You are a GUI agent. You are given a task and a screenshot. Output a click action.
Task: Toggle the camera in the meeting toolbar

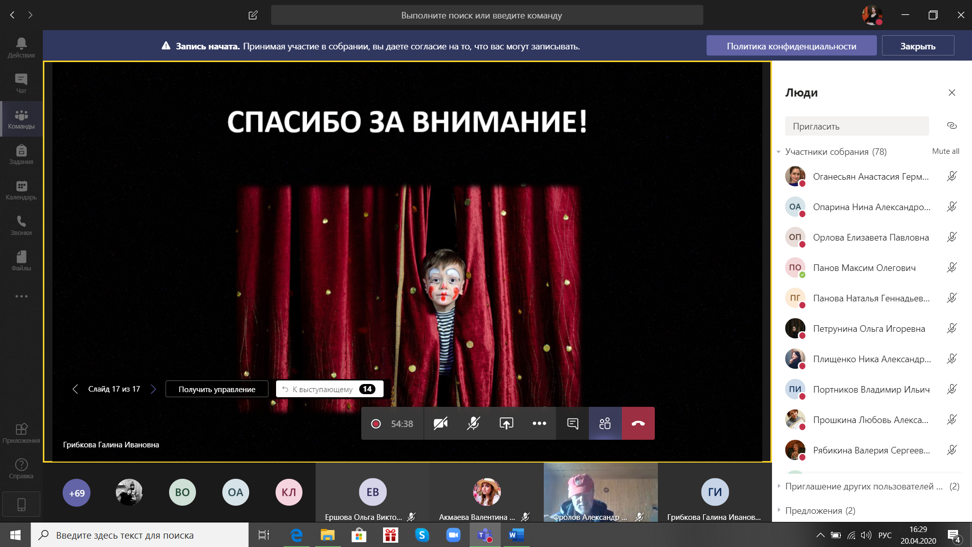[440, 424]
